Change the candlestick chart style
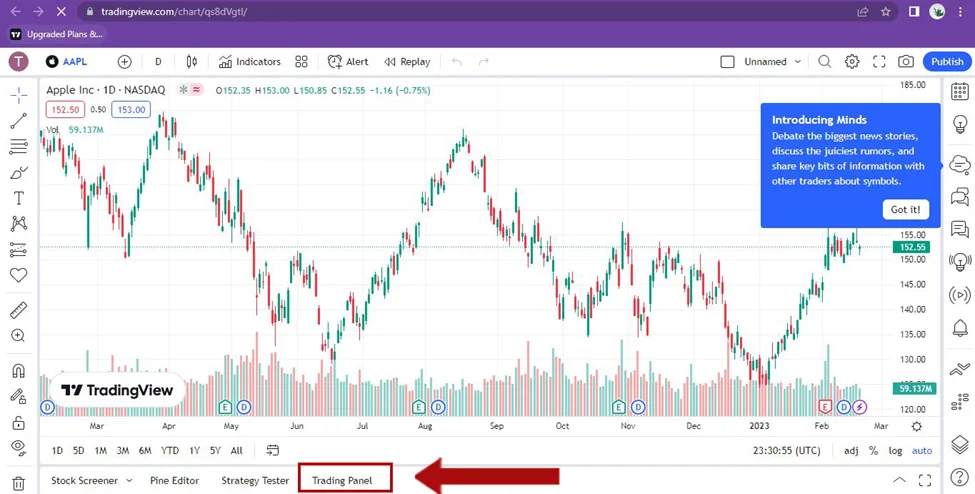 192,62
